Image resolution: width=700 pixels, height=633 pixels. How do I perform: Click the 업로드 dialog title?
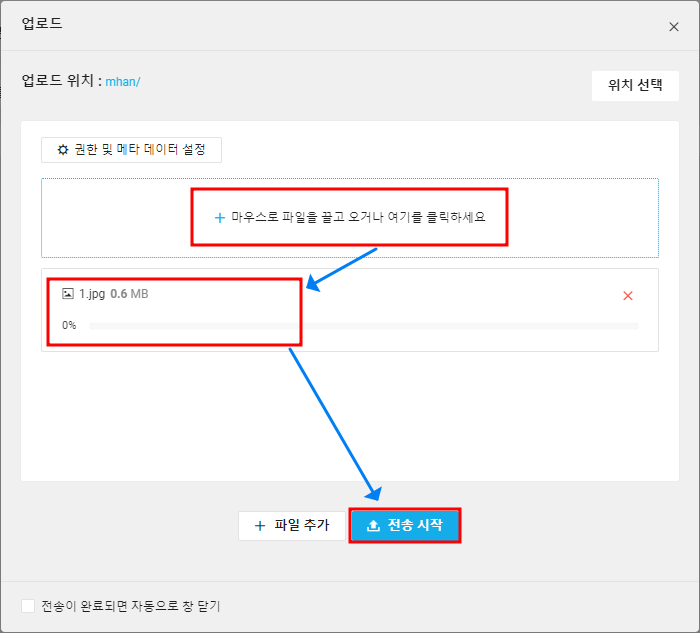click(42, 23)
